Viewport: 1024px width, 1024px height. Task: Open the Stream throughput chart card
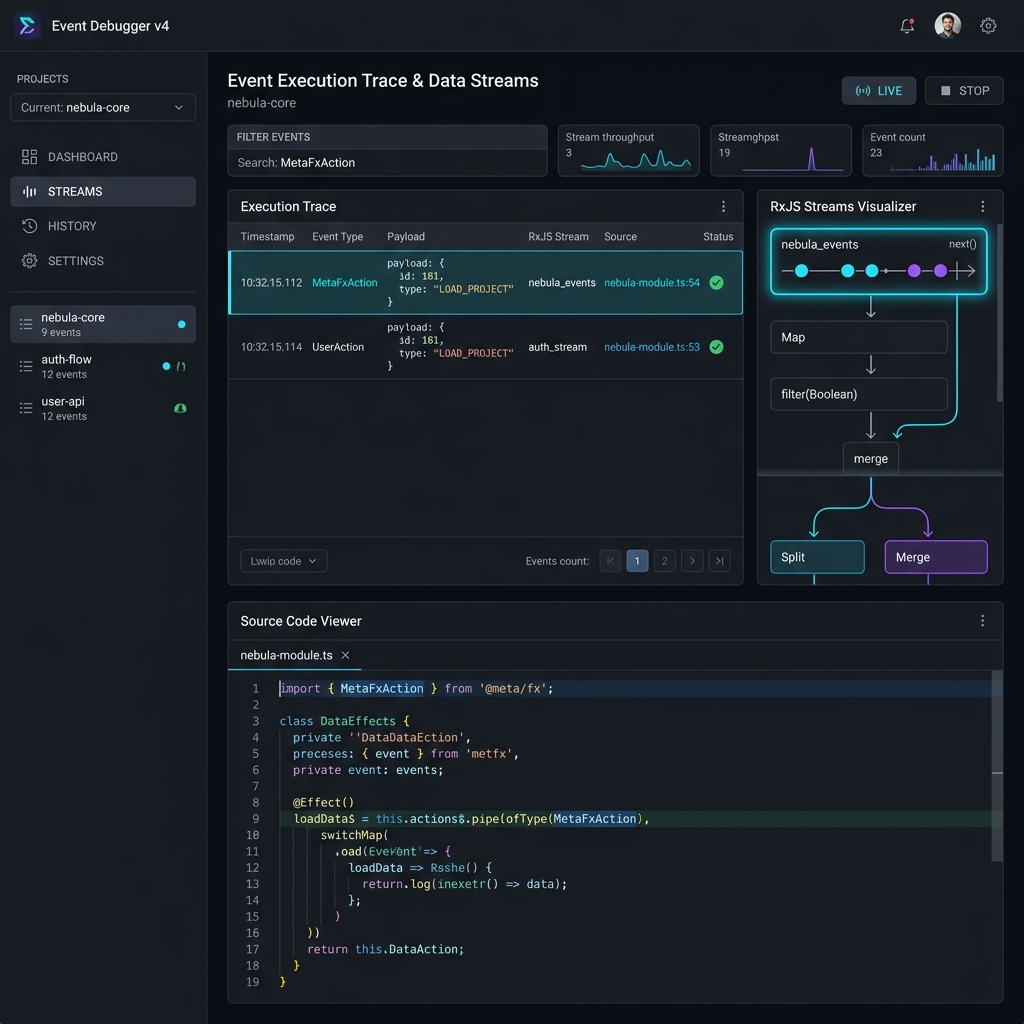628,151
